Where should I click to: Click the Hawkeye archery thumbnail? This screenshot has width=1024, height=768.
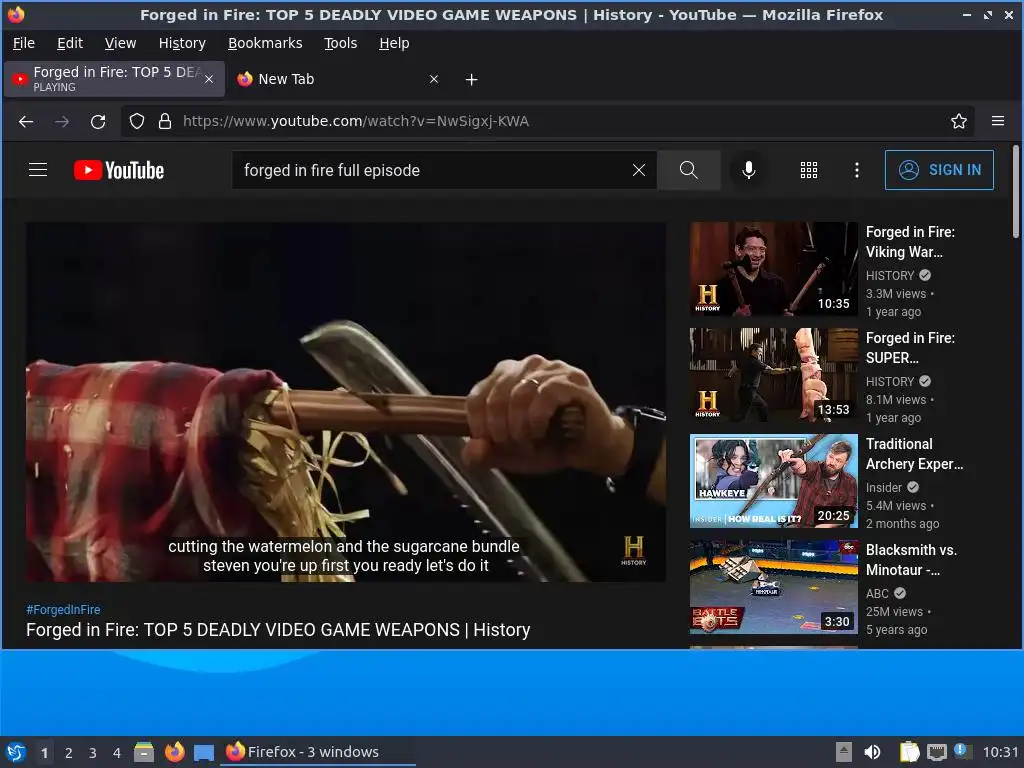pyautogui.click(x=773, y=481)
